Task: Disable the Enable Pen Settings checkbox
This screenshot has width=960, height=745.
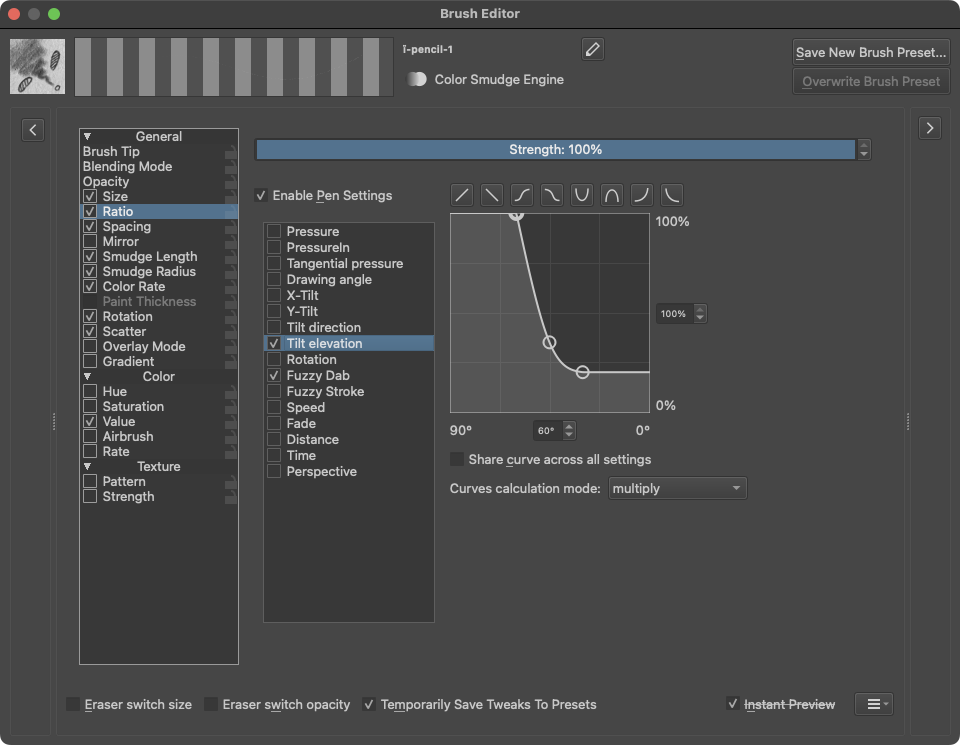Action: (262, 196)
